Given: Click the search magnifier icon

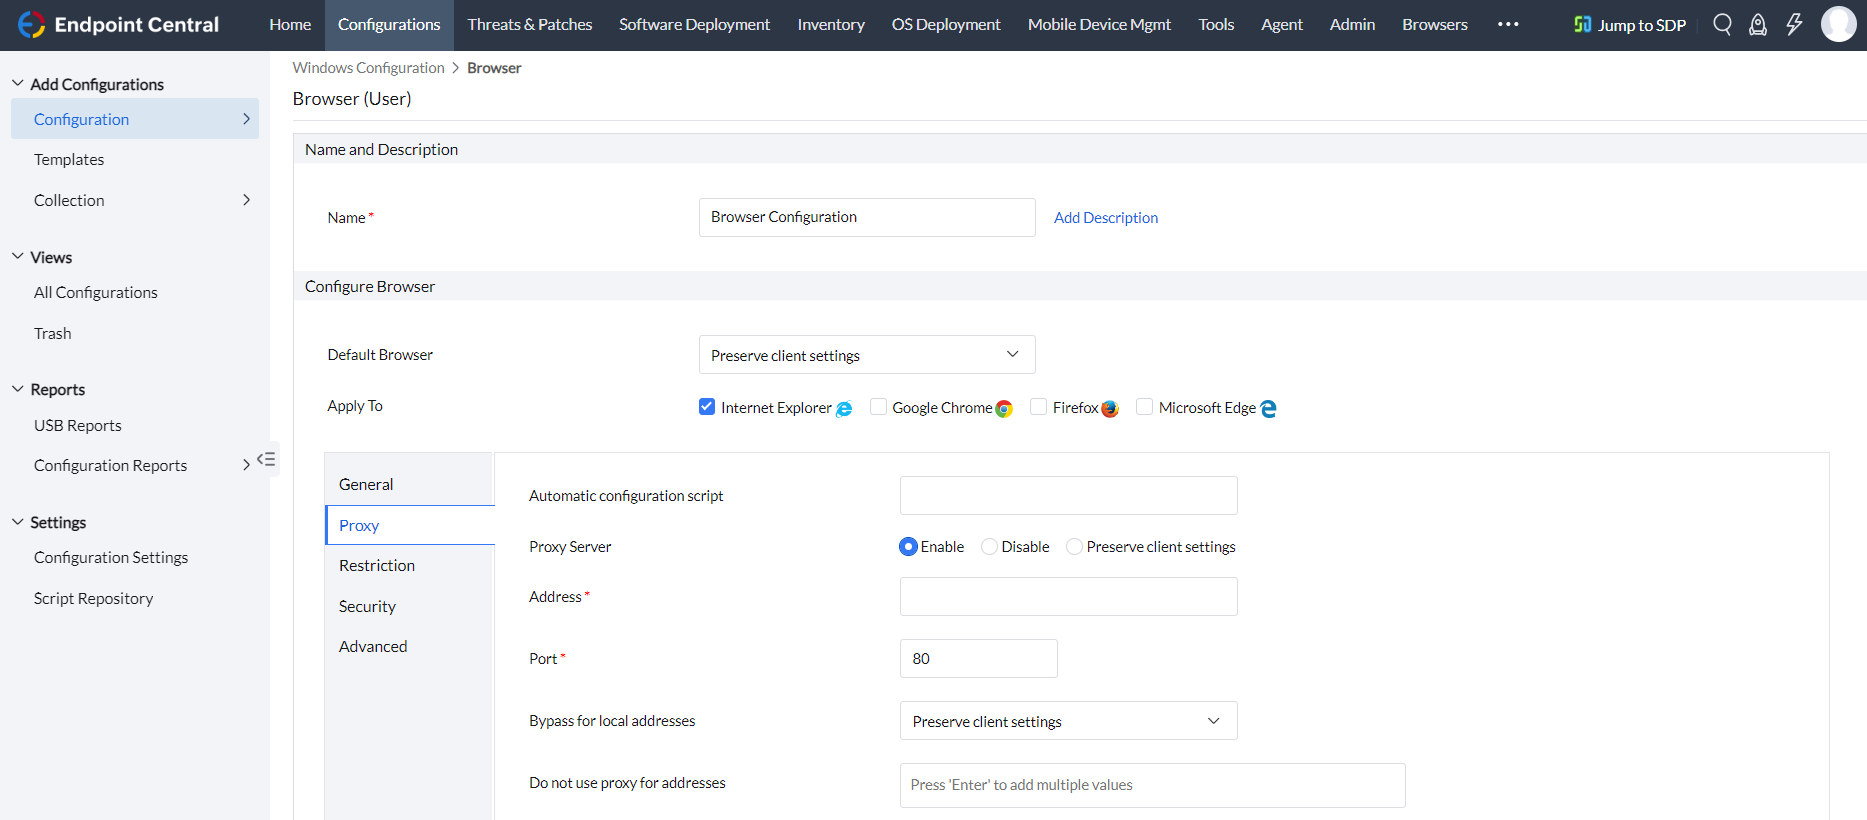Looking at the screenshot, I should [1722, 24].
